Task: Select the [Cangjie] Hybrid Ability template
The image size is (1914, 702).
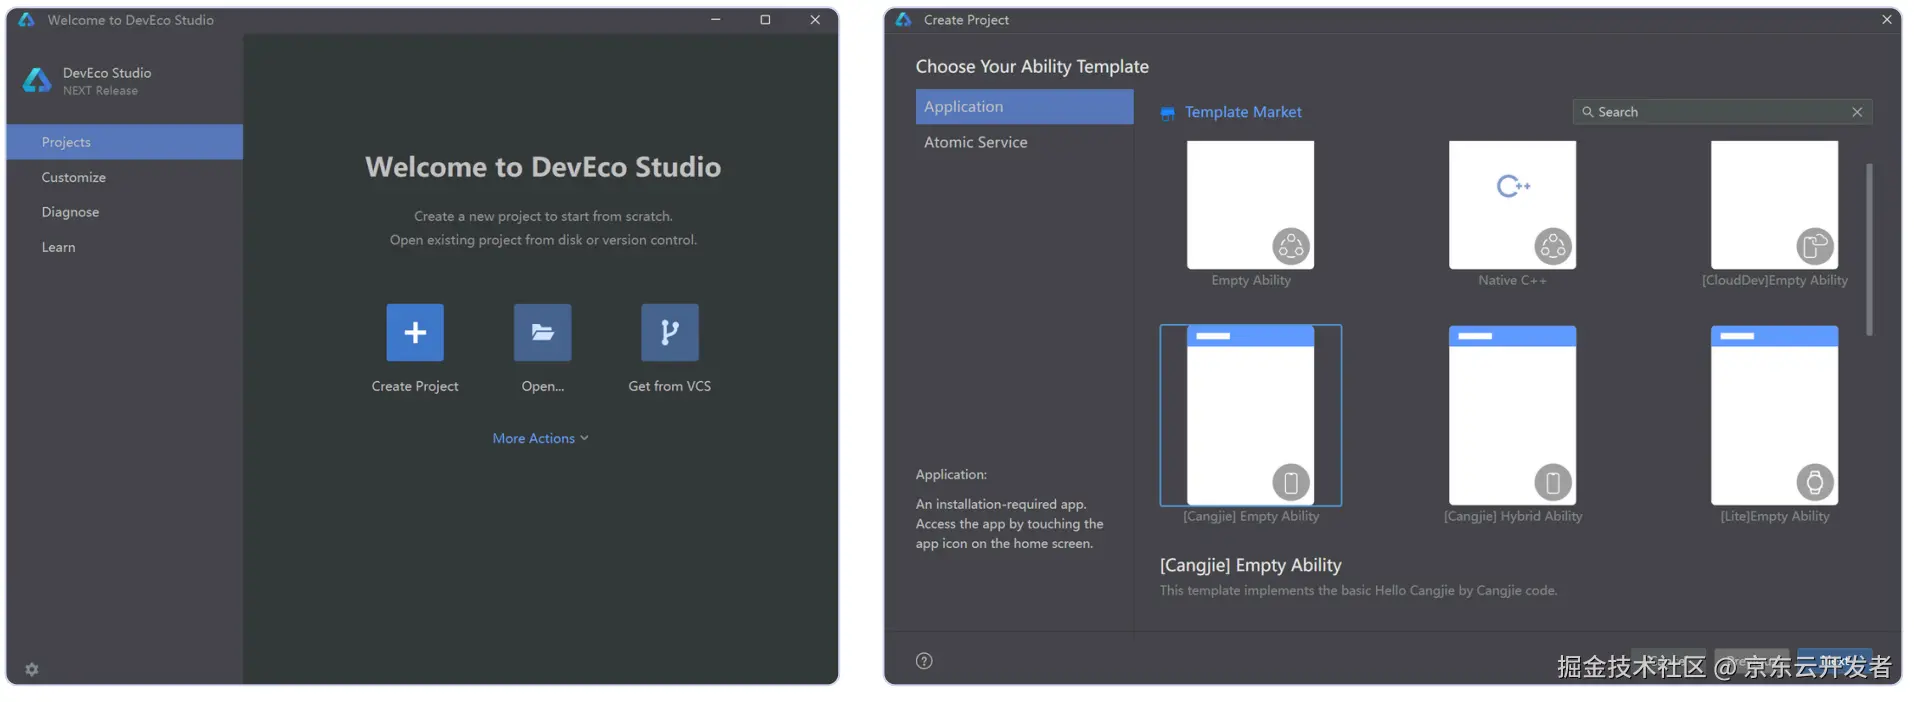Action: [x=1512, y=415]
